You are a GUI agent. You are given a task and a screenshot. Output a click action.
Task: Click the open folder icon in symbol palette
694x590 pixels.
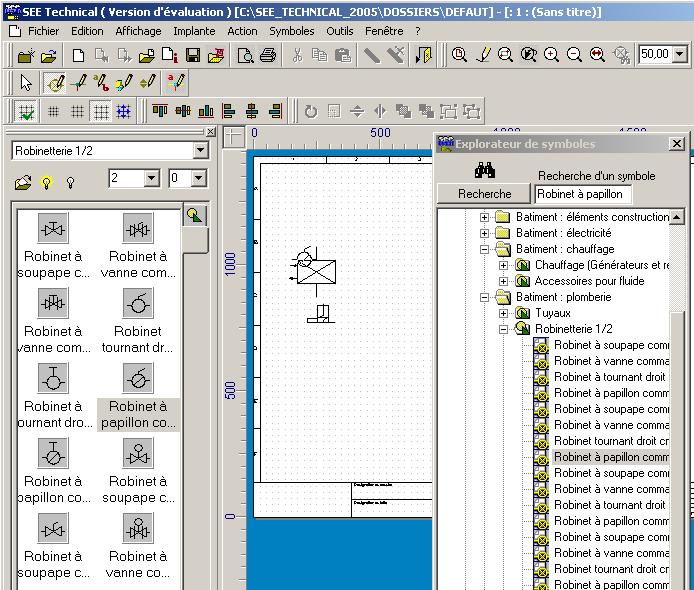[23, 182]
